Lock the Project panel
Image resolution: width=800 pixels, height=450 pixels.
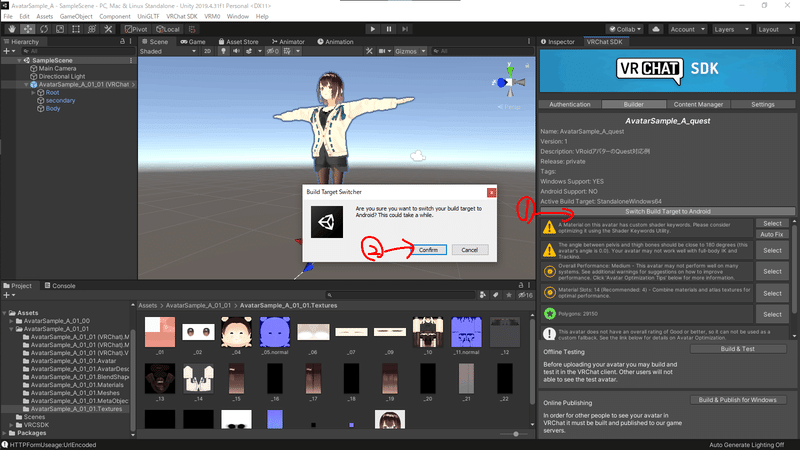(x=521, y=285)
